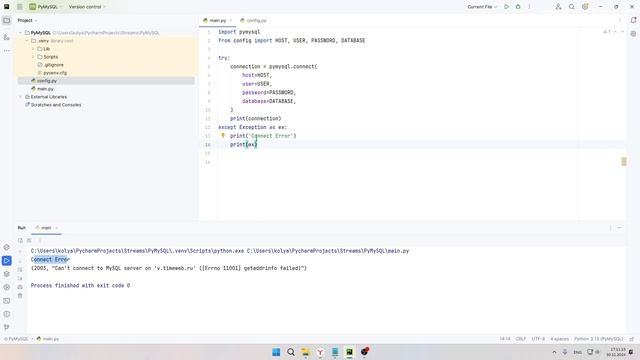Open Windows Start menu on taskbar
The width and height of the screenshot is (640, 360).
click(276, 352)
